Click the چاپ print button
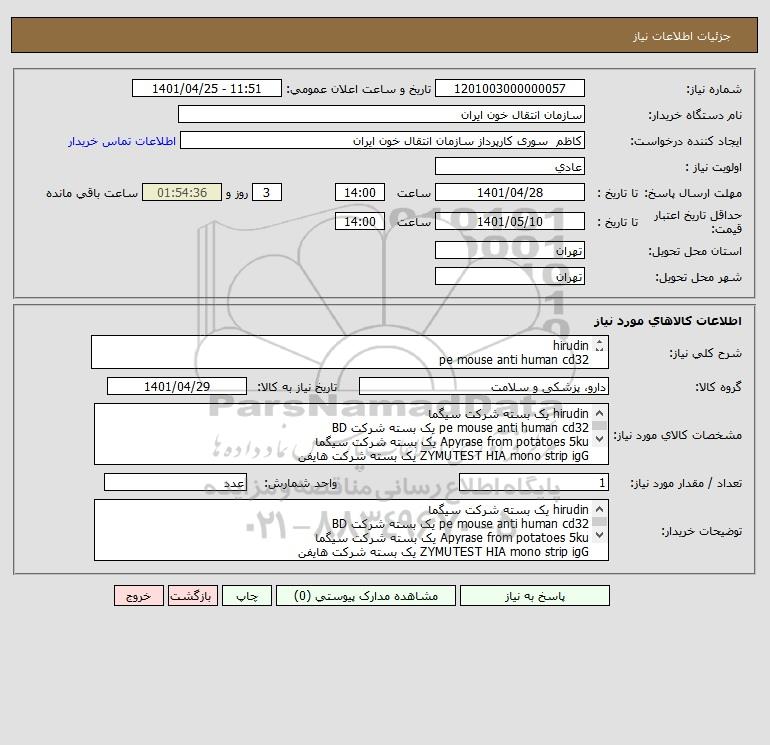The height and width of the screenshot is (745, 770). point(247,596)
